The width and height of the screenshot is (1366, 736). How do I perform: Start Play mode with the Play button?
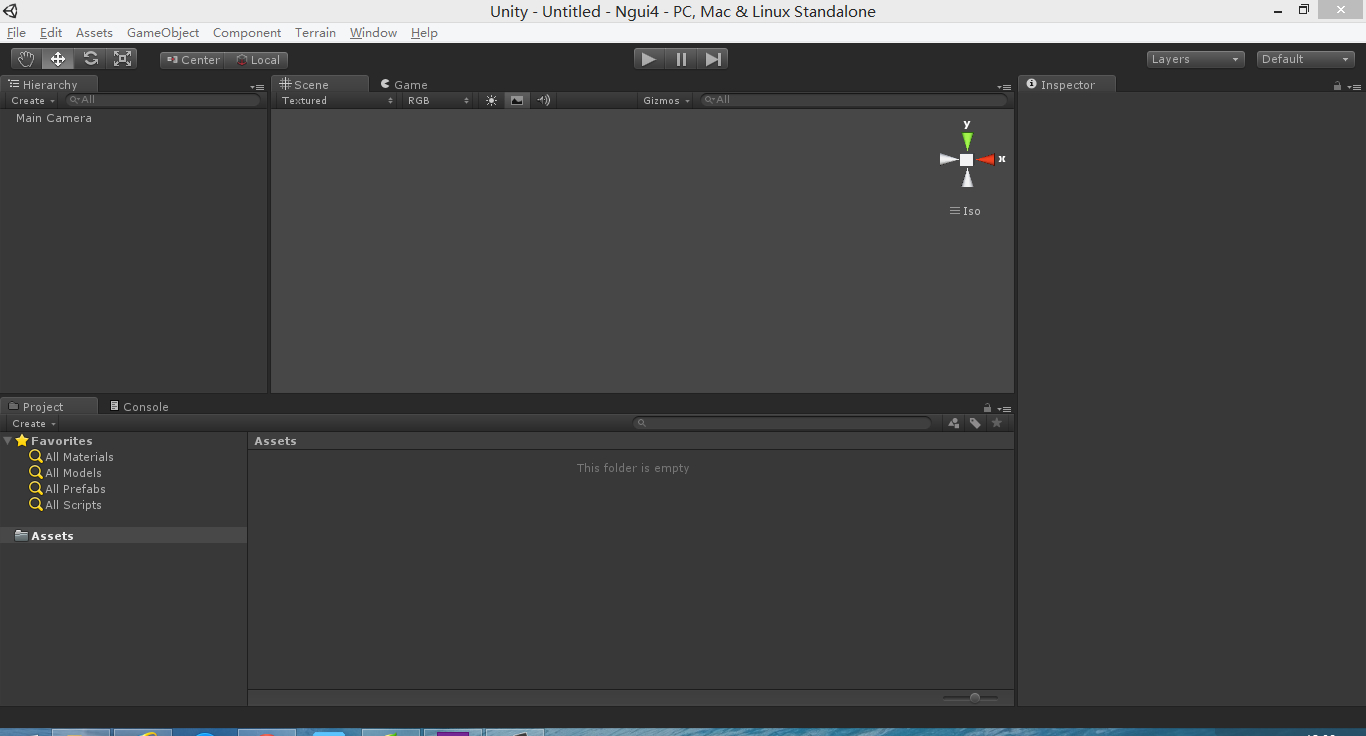click(x=649, y=59)
